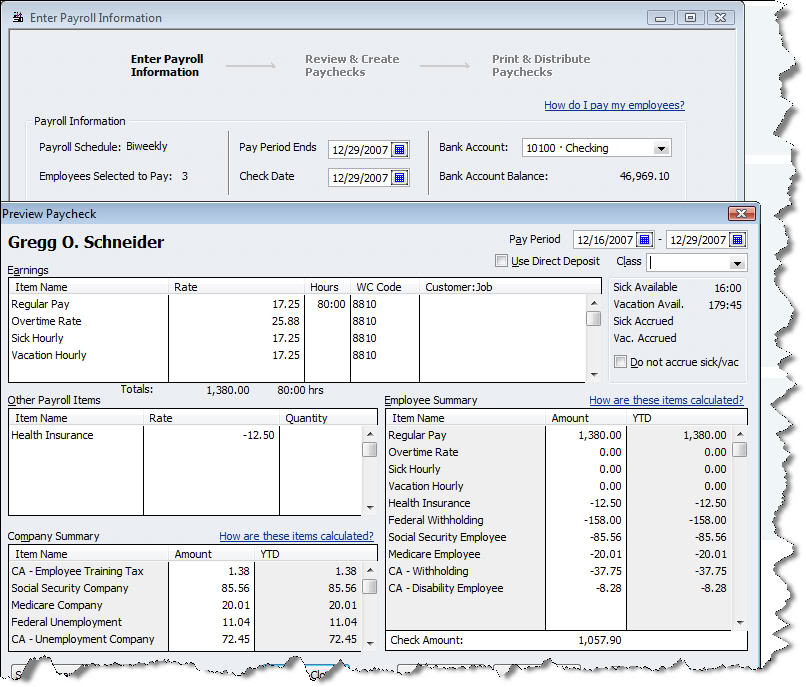Close the Preview Paycheck dialog
This screenshot has height=687, width=806.
740,214
